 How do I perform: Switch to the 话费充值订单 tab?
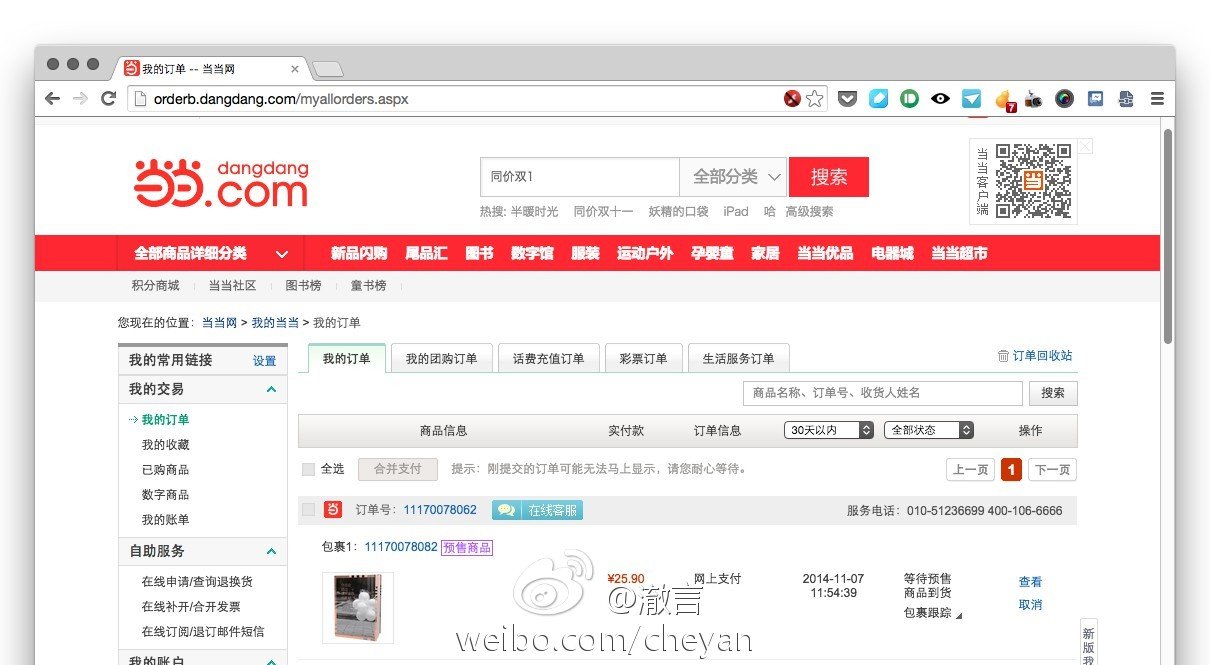(x=548, y=357)
